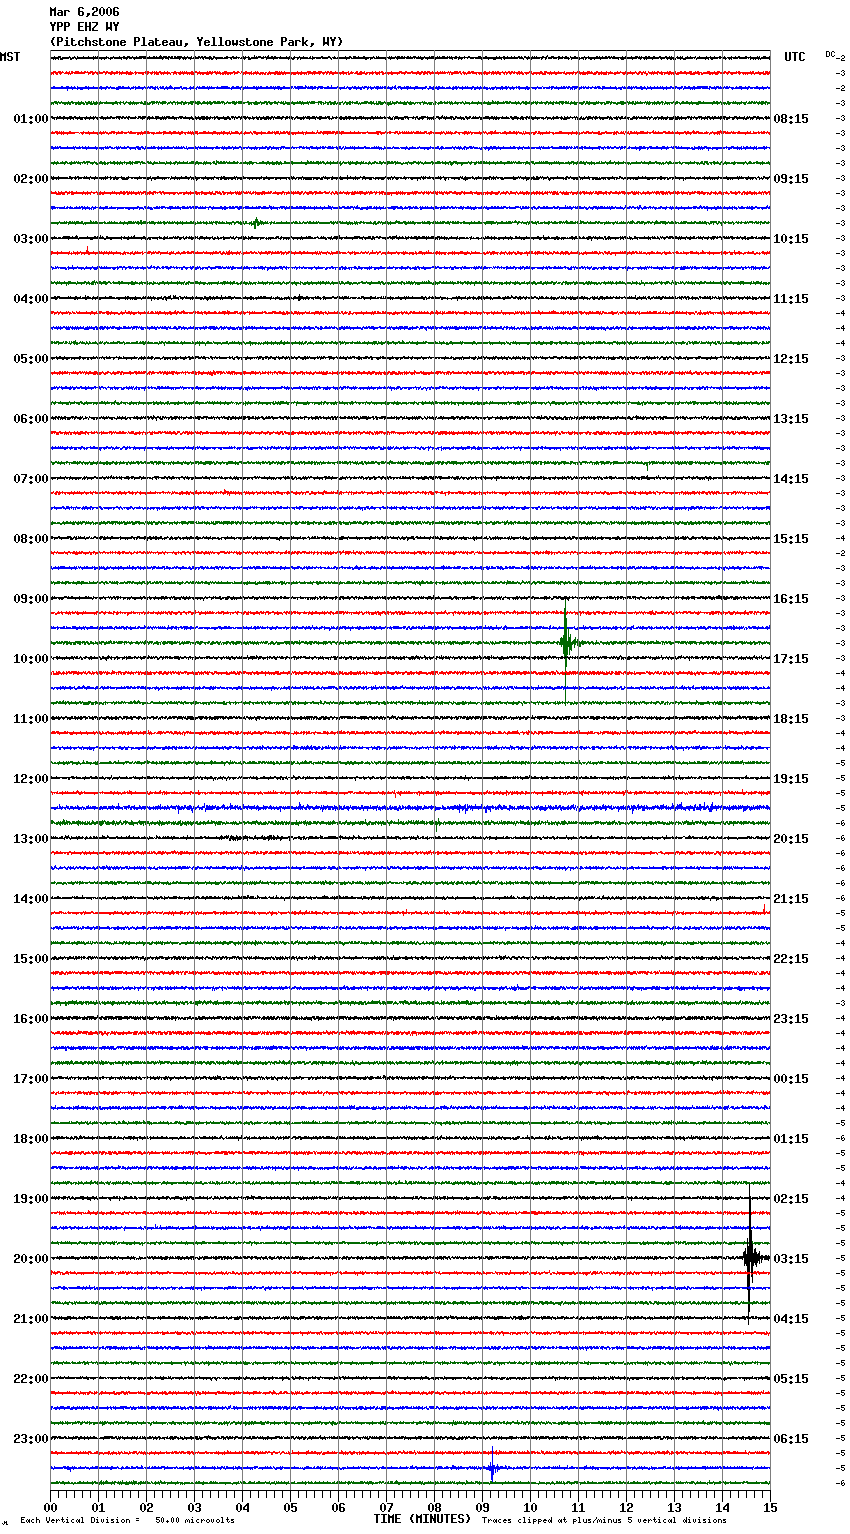Click the 'MST' timezone header
Image resolution: width=850 pixels, height=1534 pixels.
click(10, 57)
